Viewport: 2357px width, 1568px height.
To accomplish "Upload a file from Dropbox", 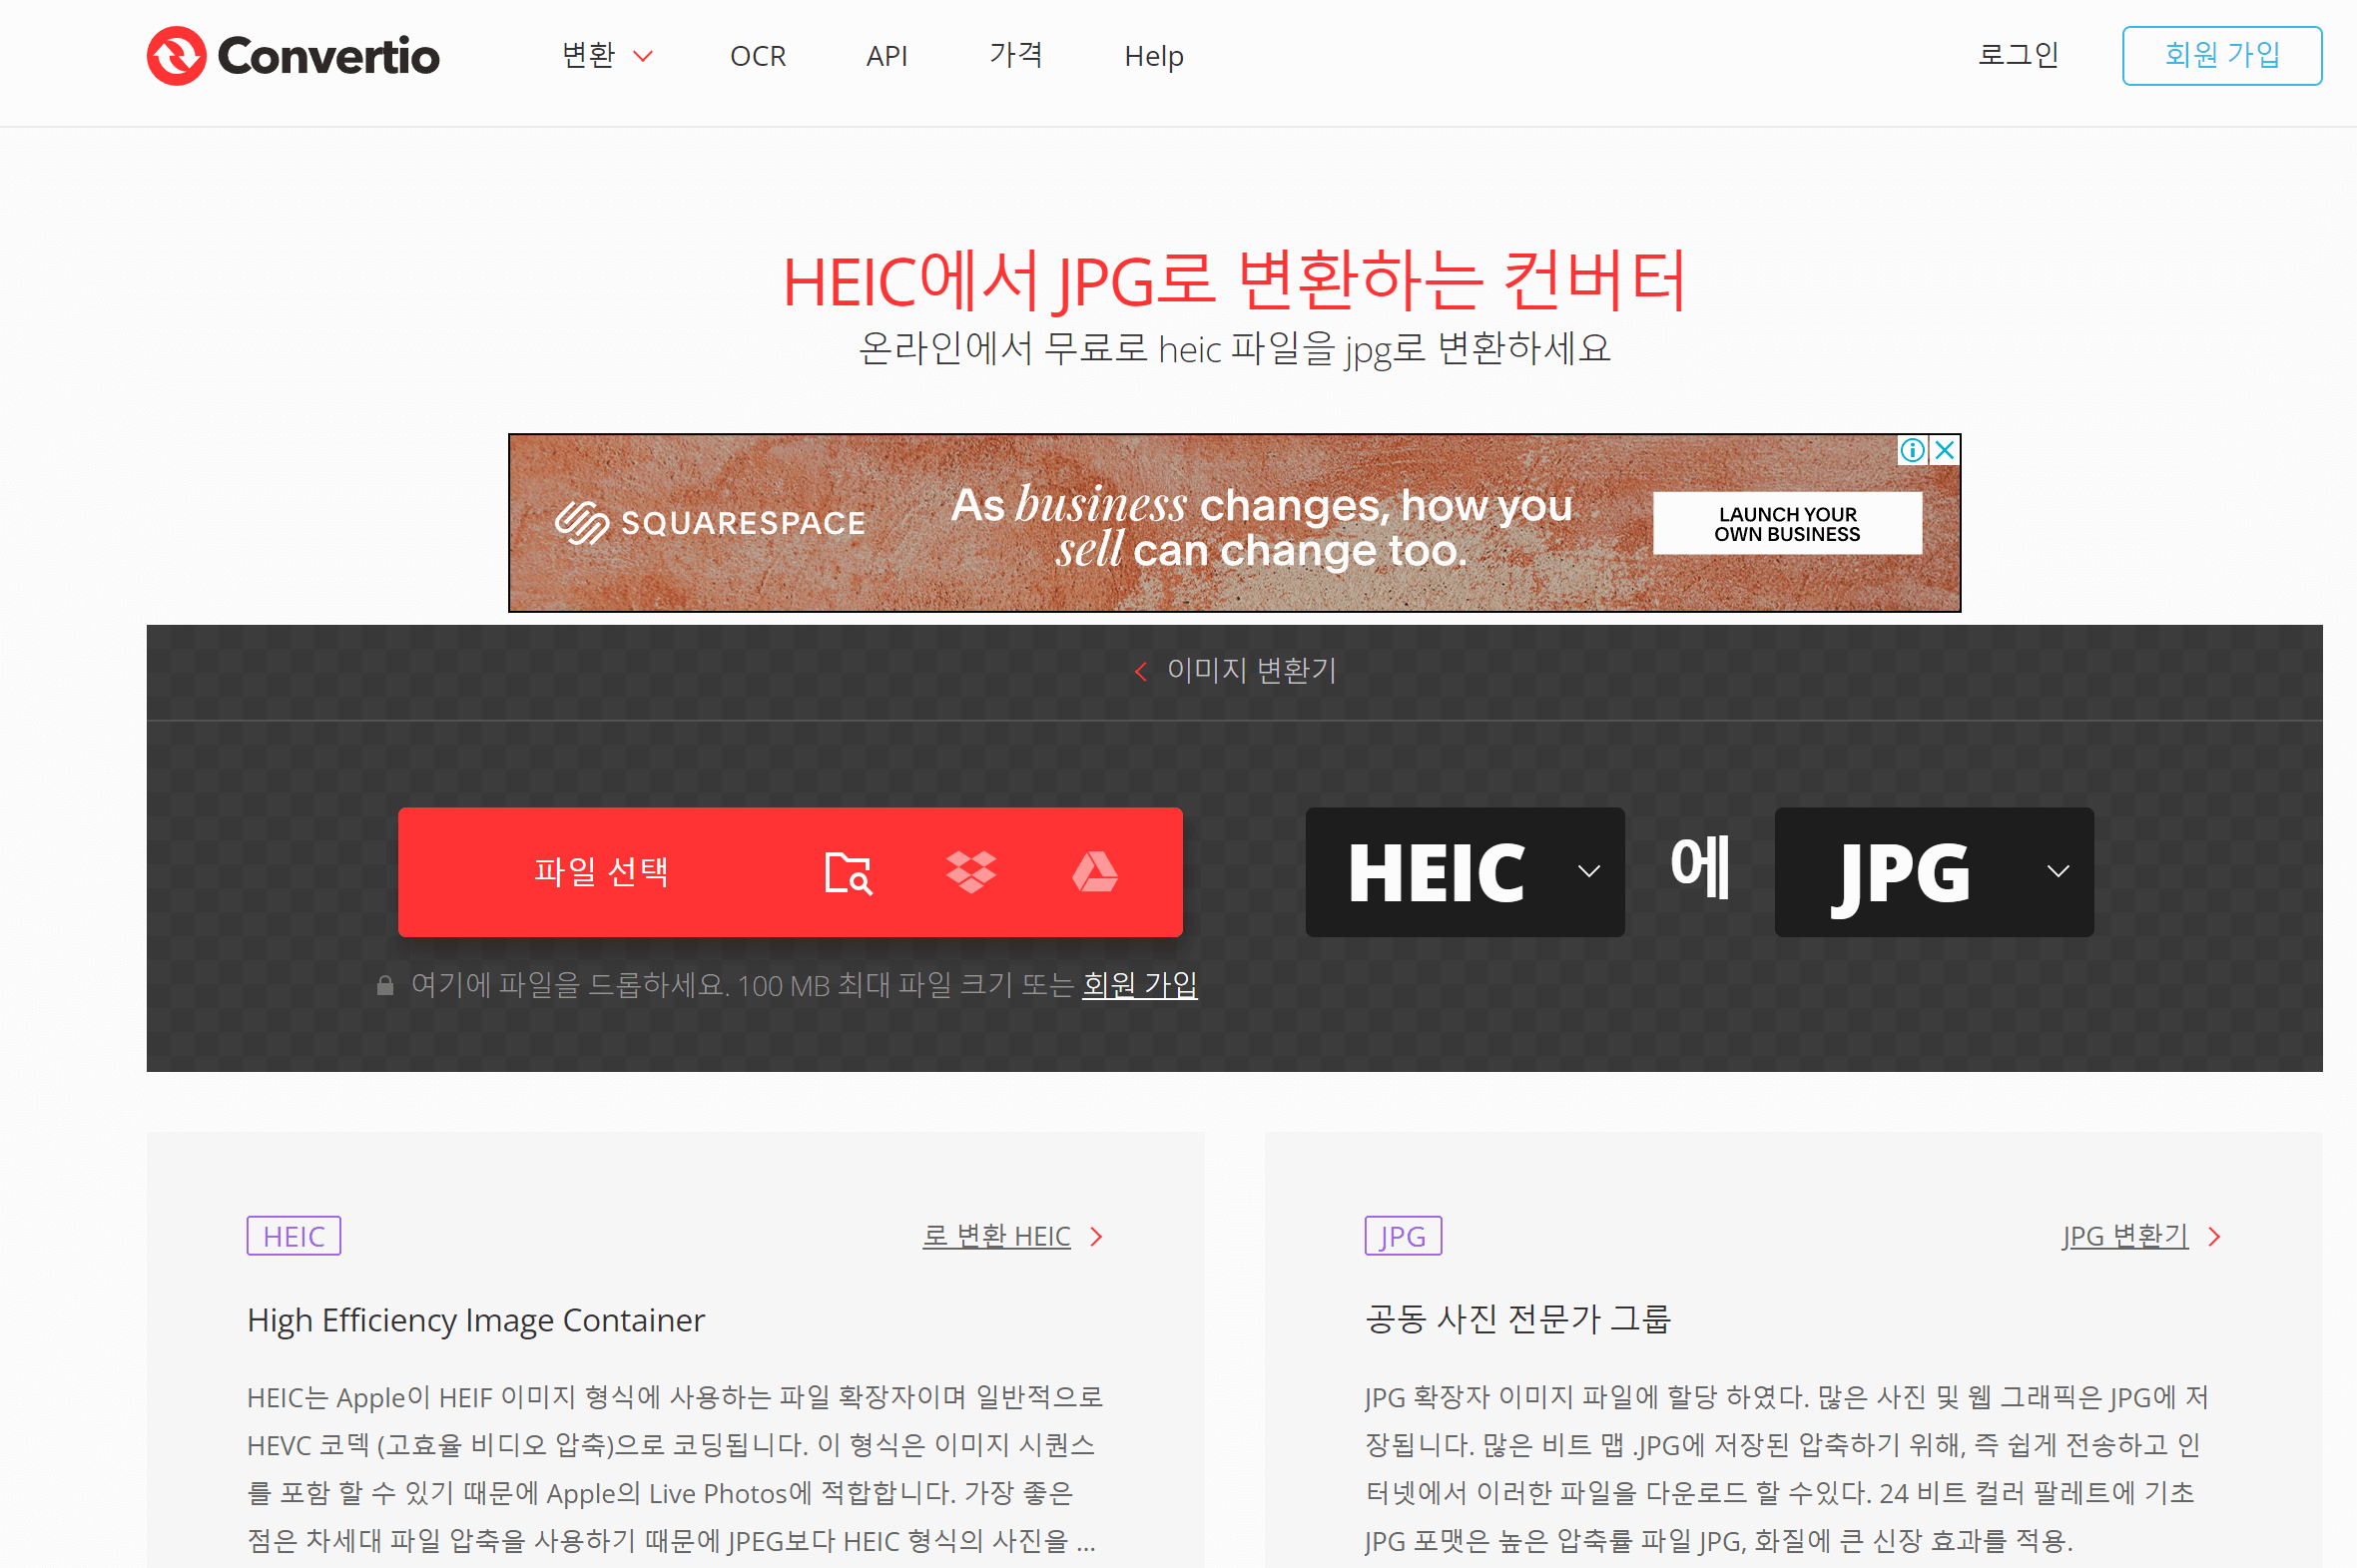I will click(x=973, y=871).
